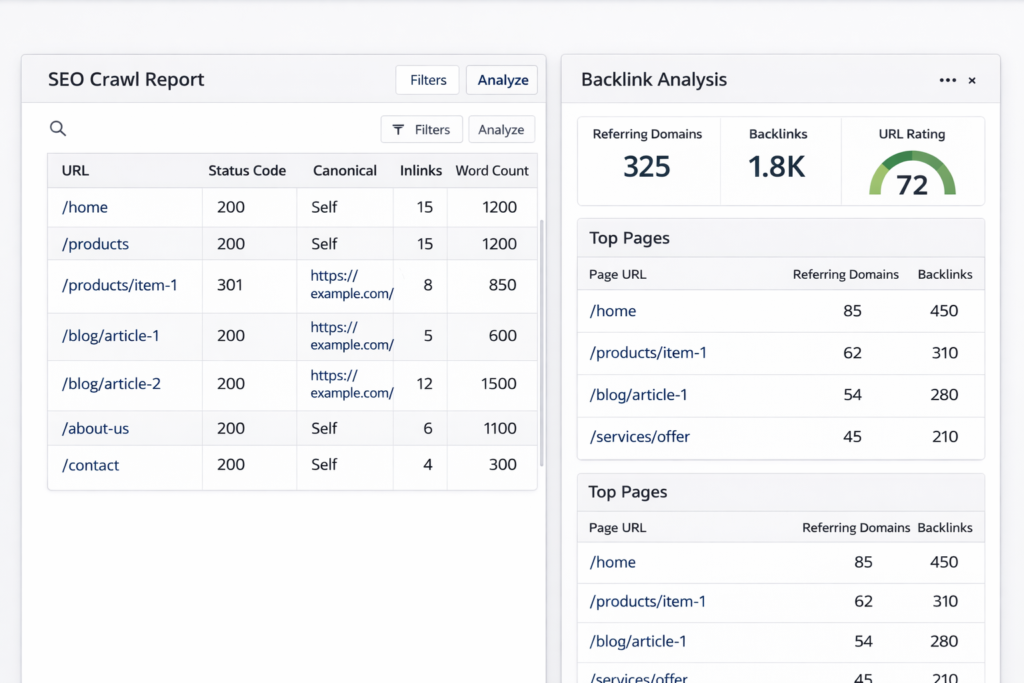The width and height of the screenshot is (1024, 683).
Task: Click the top Filters button
Action: [427, 79]
